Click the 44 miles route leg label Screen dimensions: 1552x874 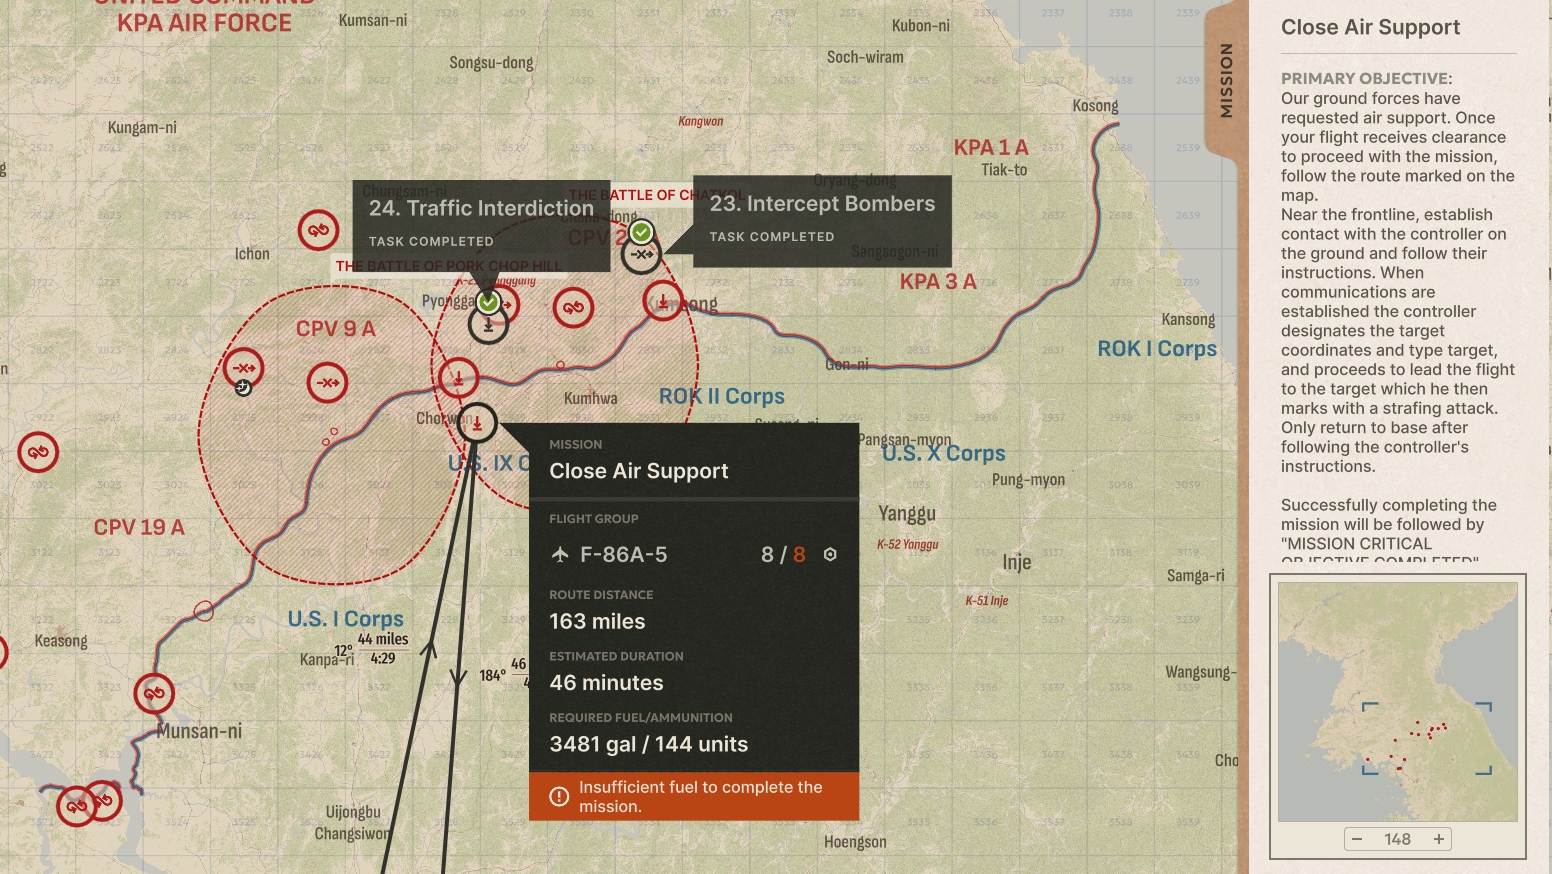tap(383, 639)
